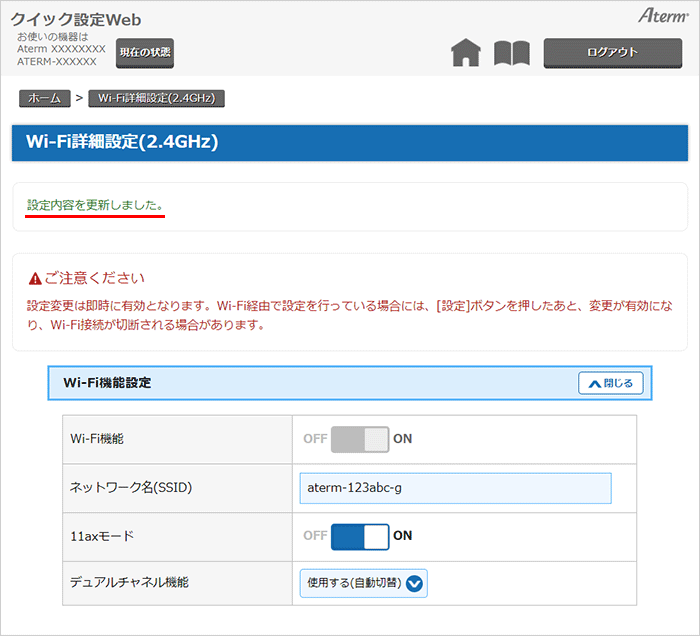The width and height of the screenshot is (700, 636).
Task: Click the chevron arrow on the 閉じる button
Action: tap(594, 383)
